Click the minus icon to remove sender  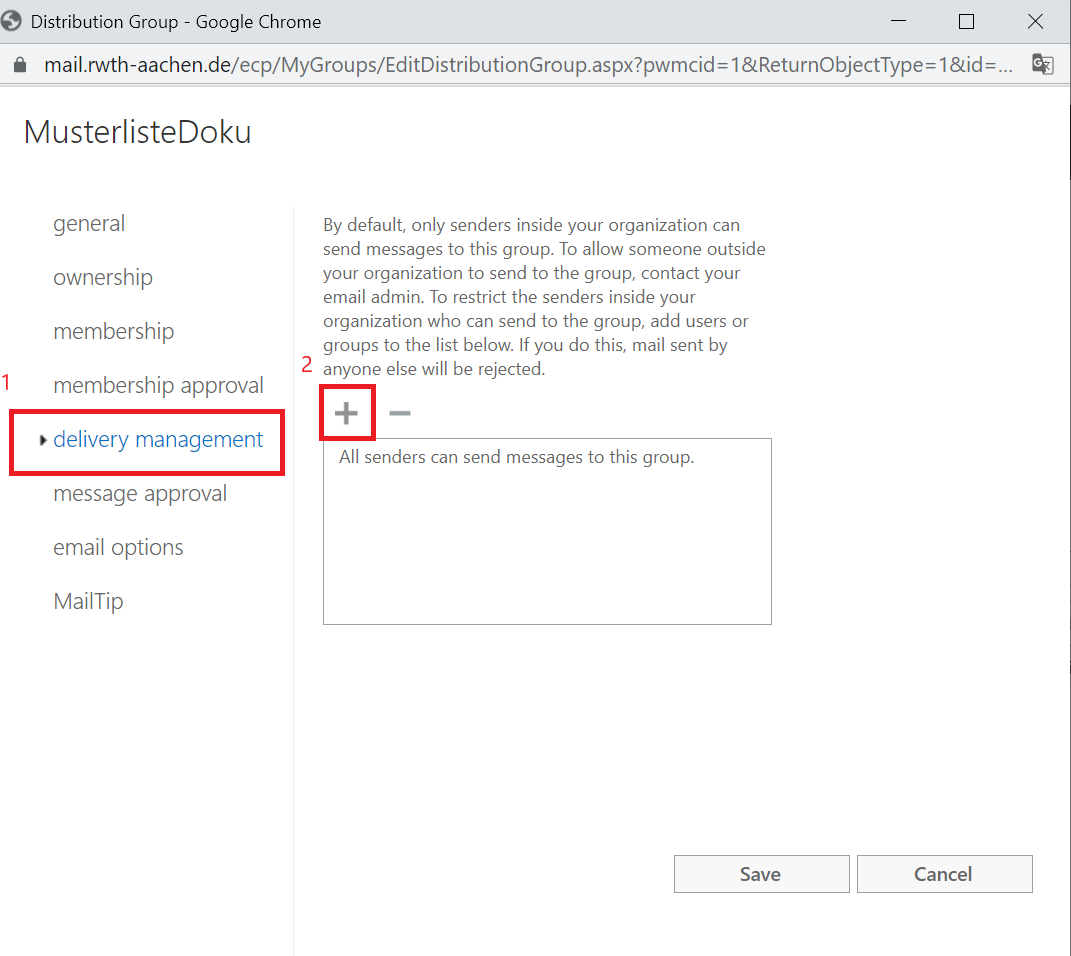pyautogui.click(x=399, y=413)
